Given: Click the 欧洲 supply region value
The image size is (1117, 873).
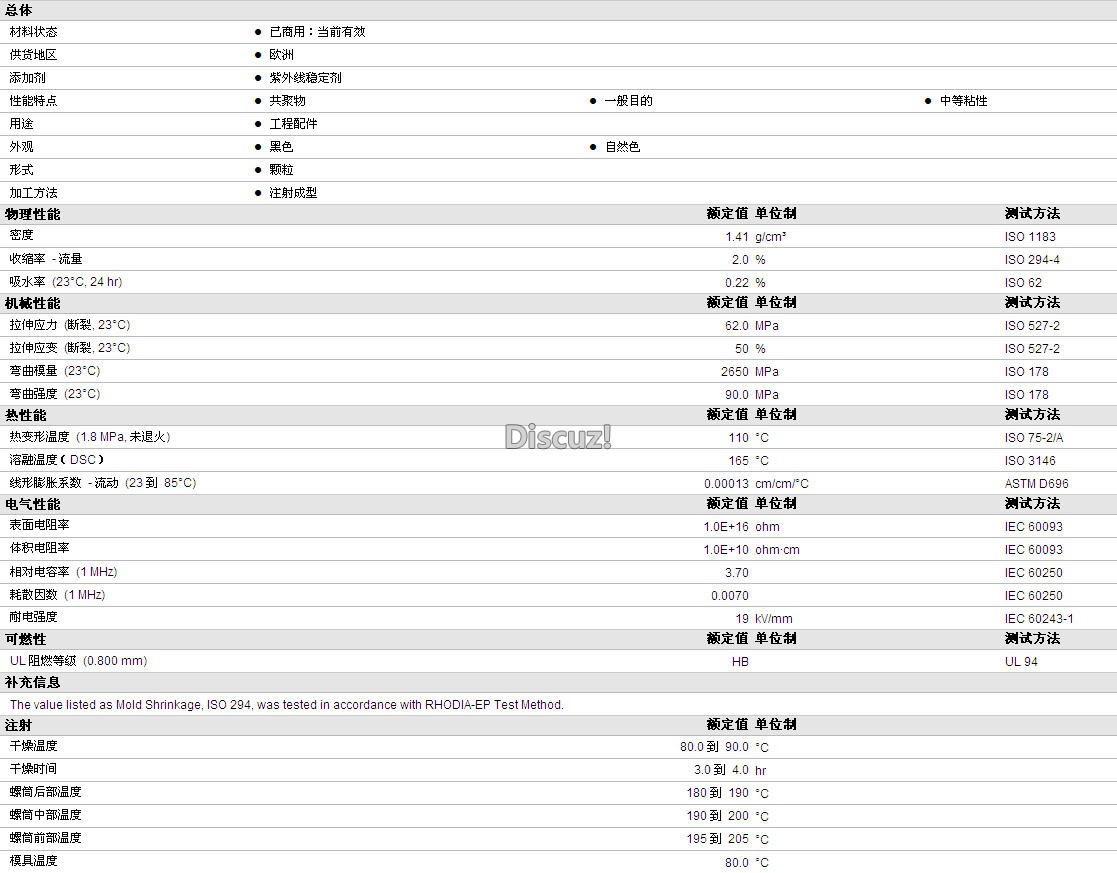Looking at the screenshot, I should (x=281, y=55).
